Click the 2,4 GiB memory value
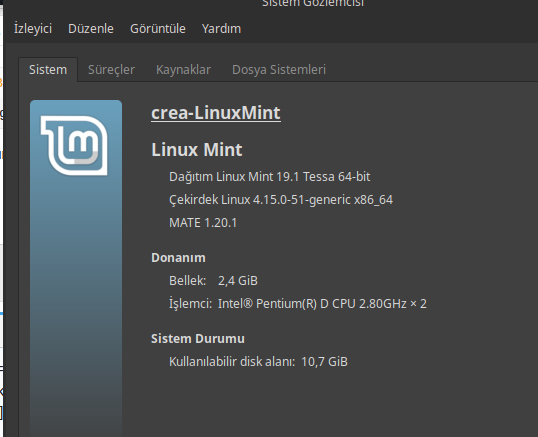Screen dimensions: 538x437 point(238,281)
